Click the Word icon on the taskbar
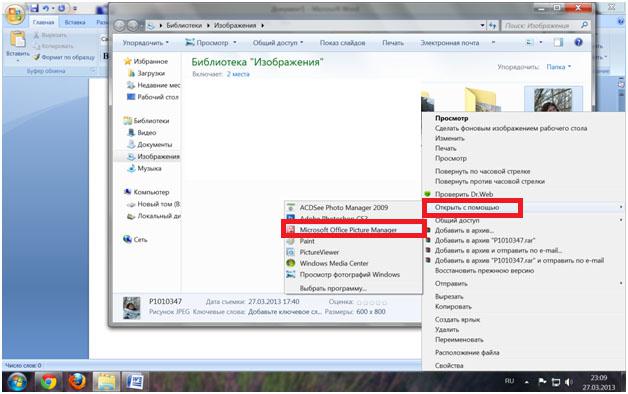 135,382
